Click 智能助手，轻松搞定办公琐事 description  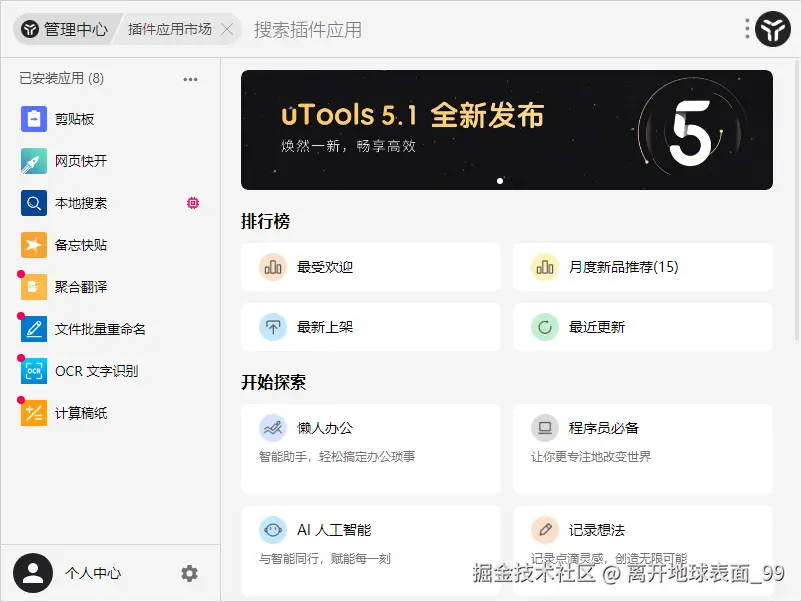pos(337,456)
